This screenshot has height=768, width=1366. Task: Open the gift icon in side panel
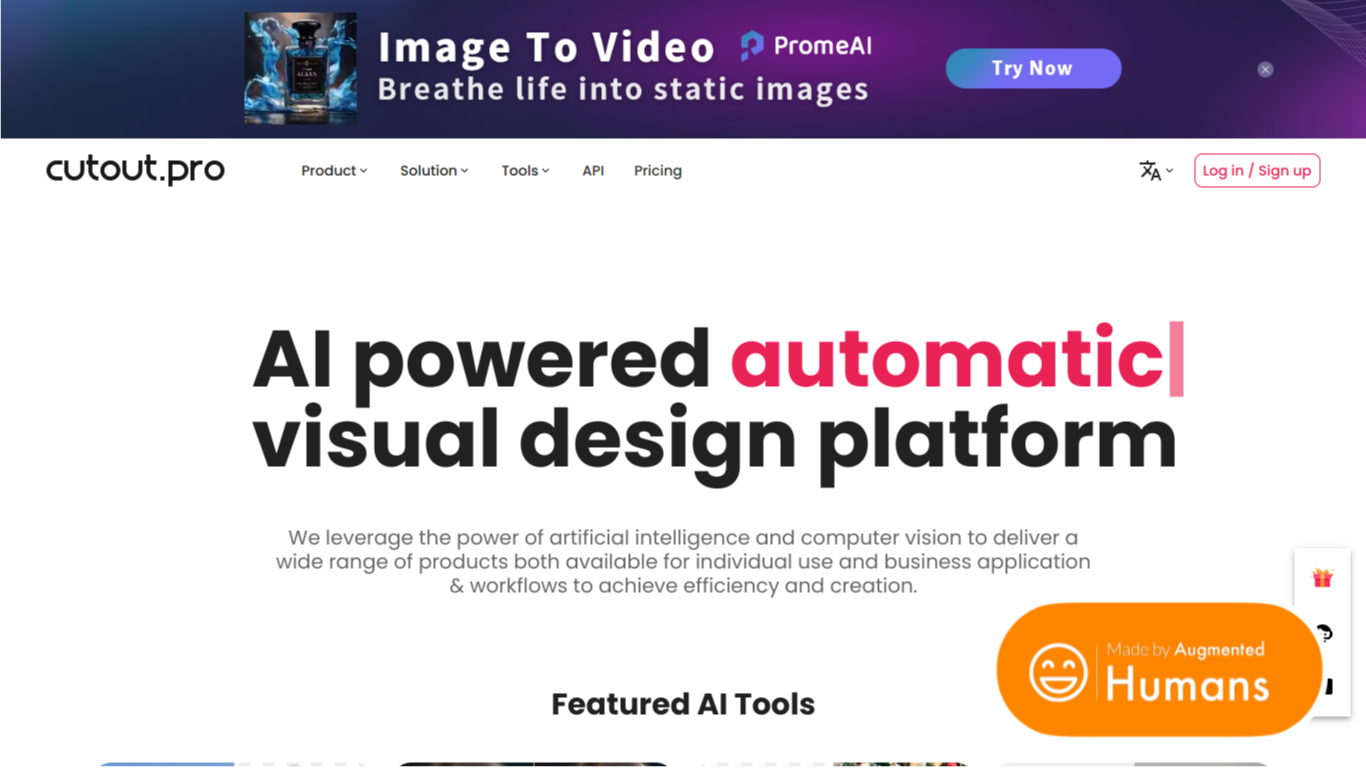pyautogui.click(x=1322, y=578)
